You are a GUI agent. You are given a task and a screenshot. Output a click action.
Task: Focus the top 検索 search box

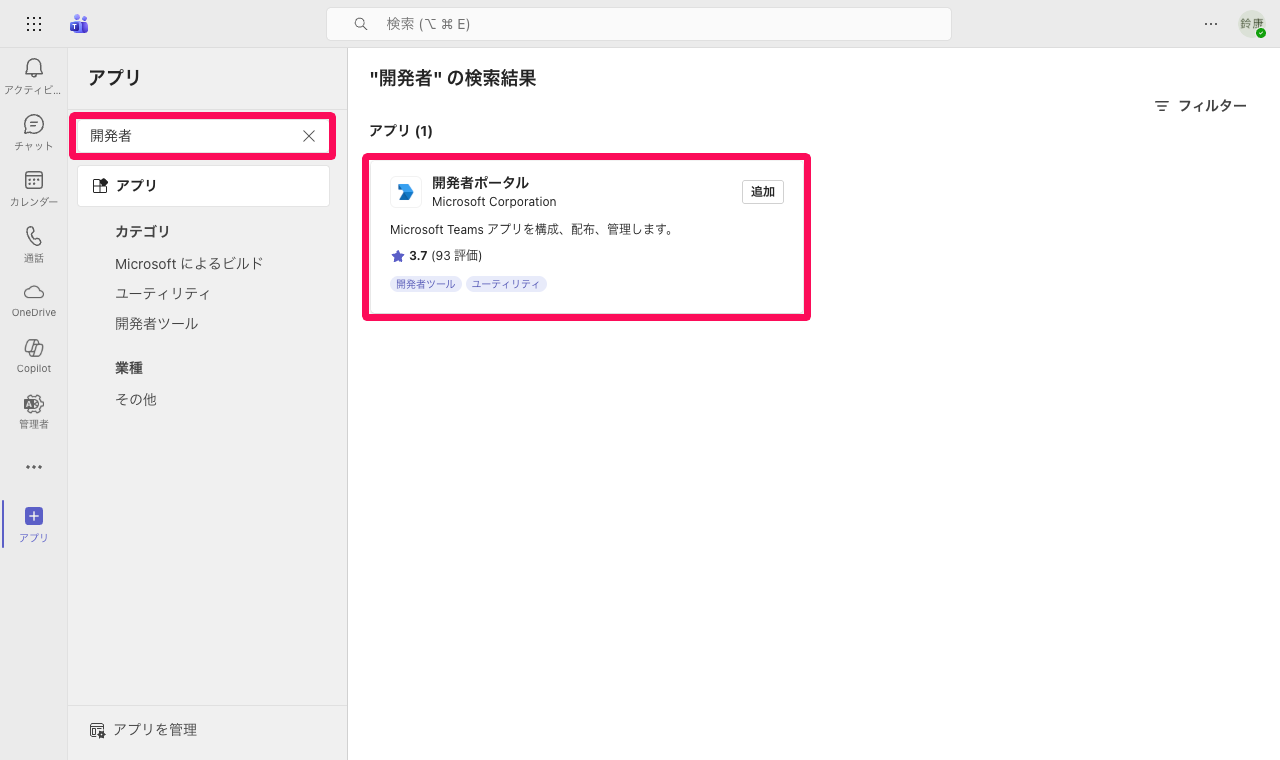click(638, 24)
